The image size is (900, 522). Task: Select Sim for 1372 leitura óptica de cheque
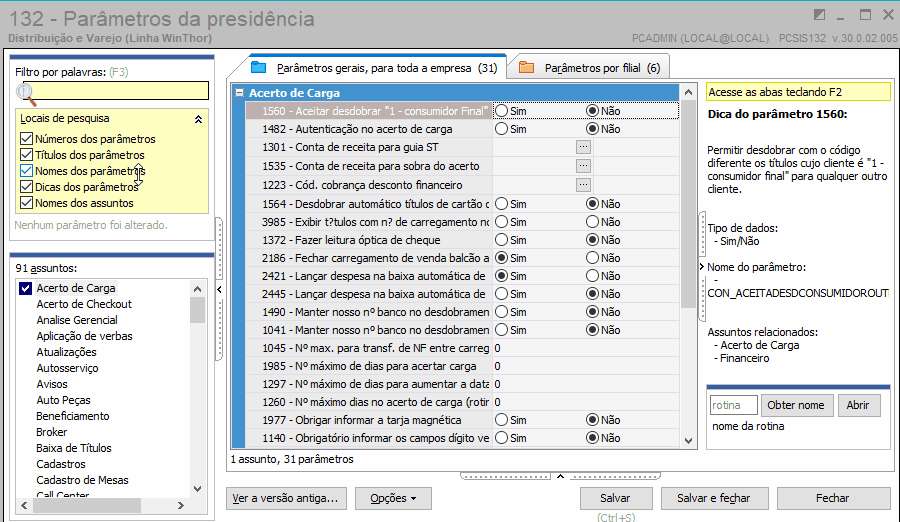click(x=501, y=239)
